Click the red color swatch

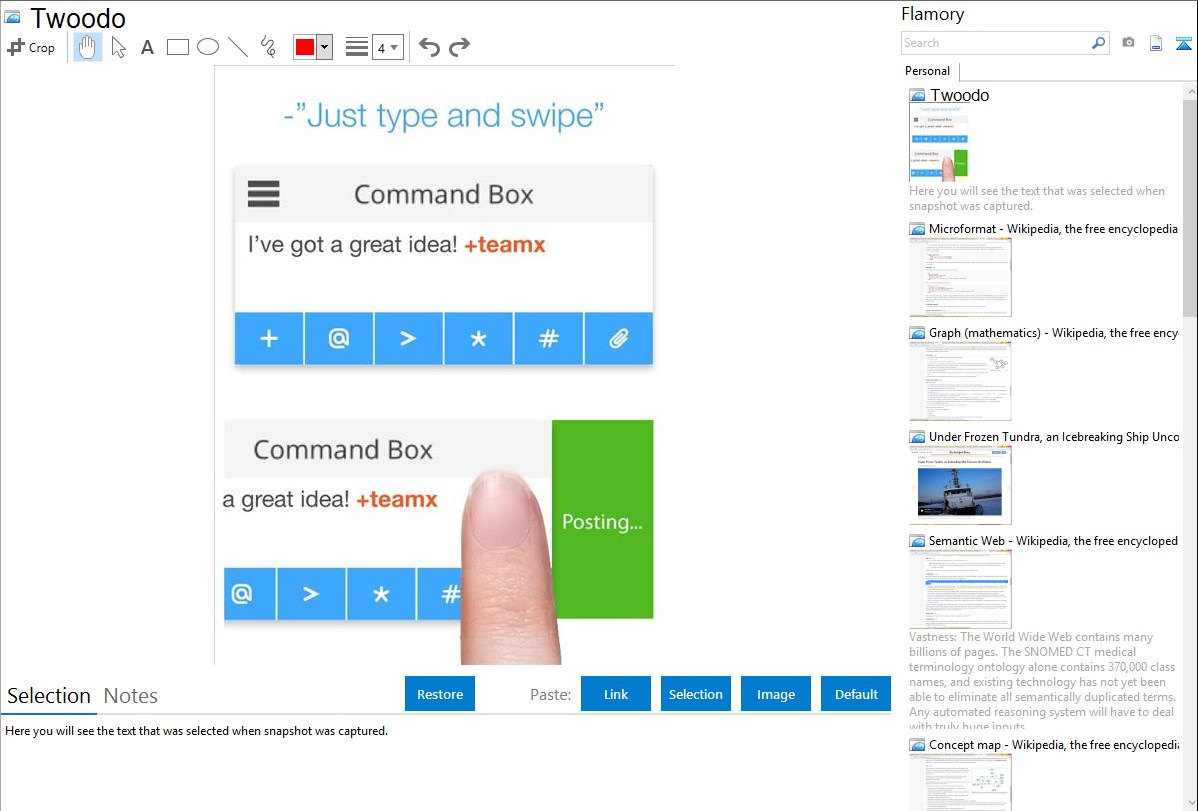pyautogui.click(x=305, y=47)
